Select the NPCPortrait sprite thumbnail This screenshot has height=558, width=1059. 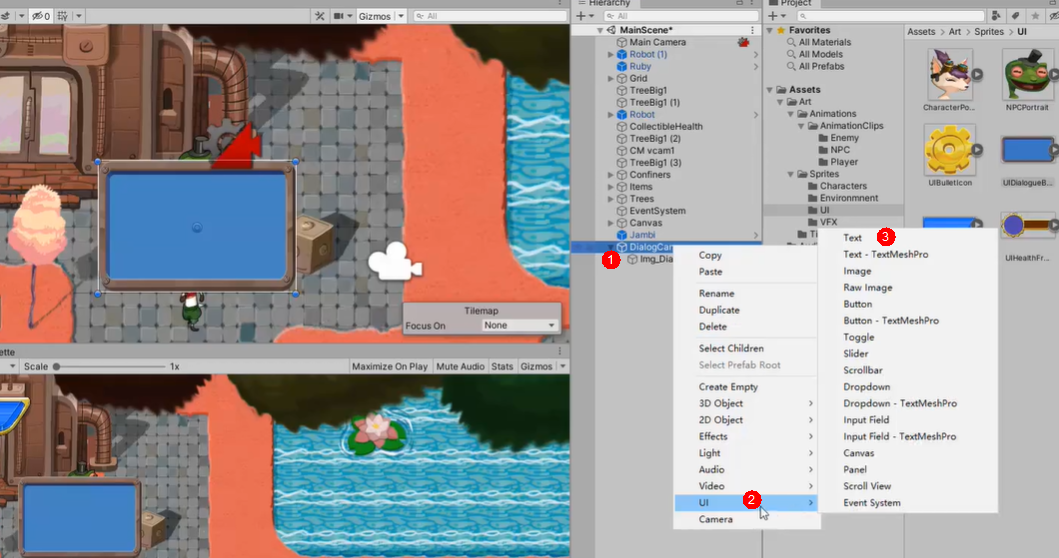pos(1027,74)
